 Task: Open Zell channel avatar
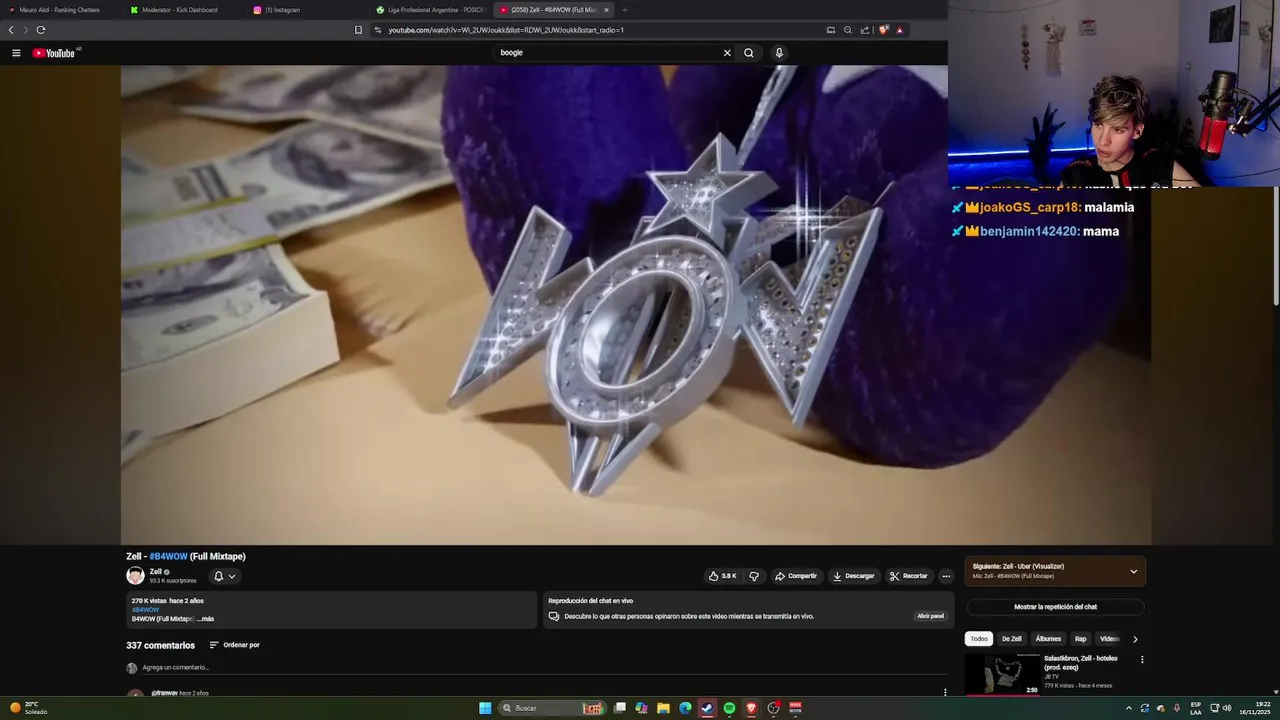tap(135, 575)
